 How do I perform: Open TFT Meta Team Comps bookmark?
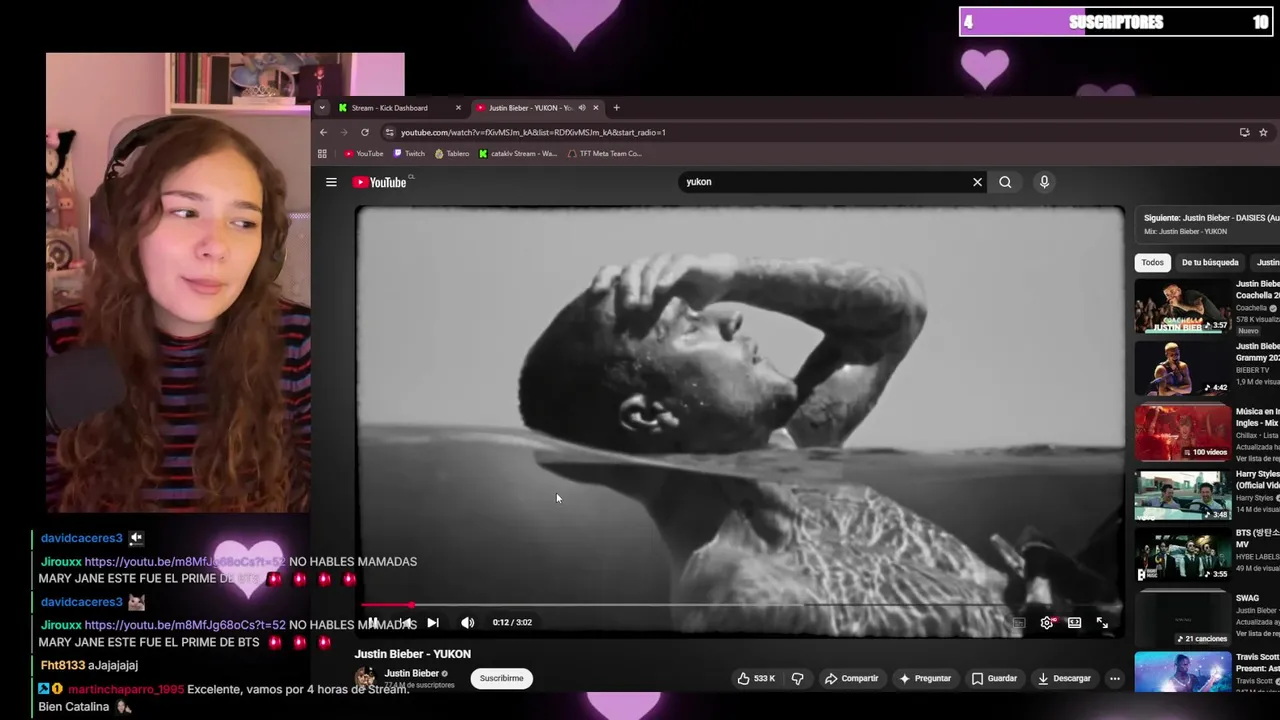pos(604,154)
